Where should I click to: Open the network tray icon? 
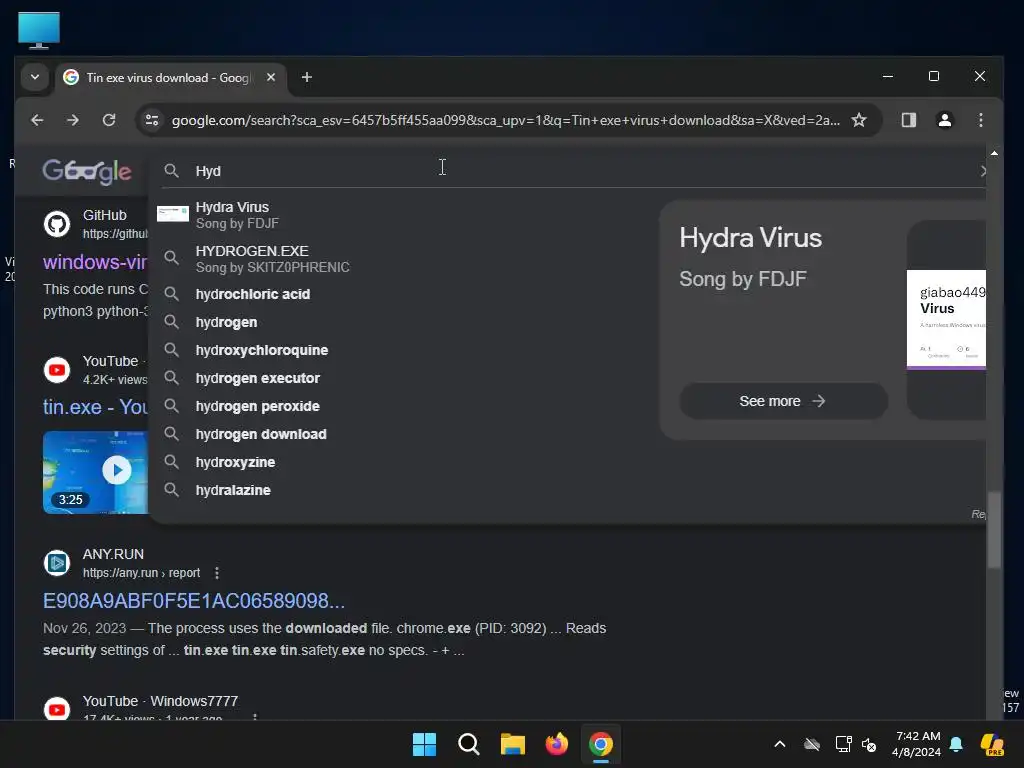click(x=843, y=744)
